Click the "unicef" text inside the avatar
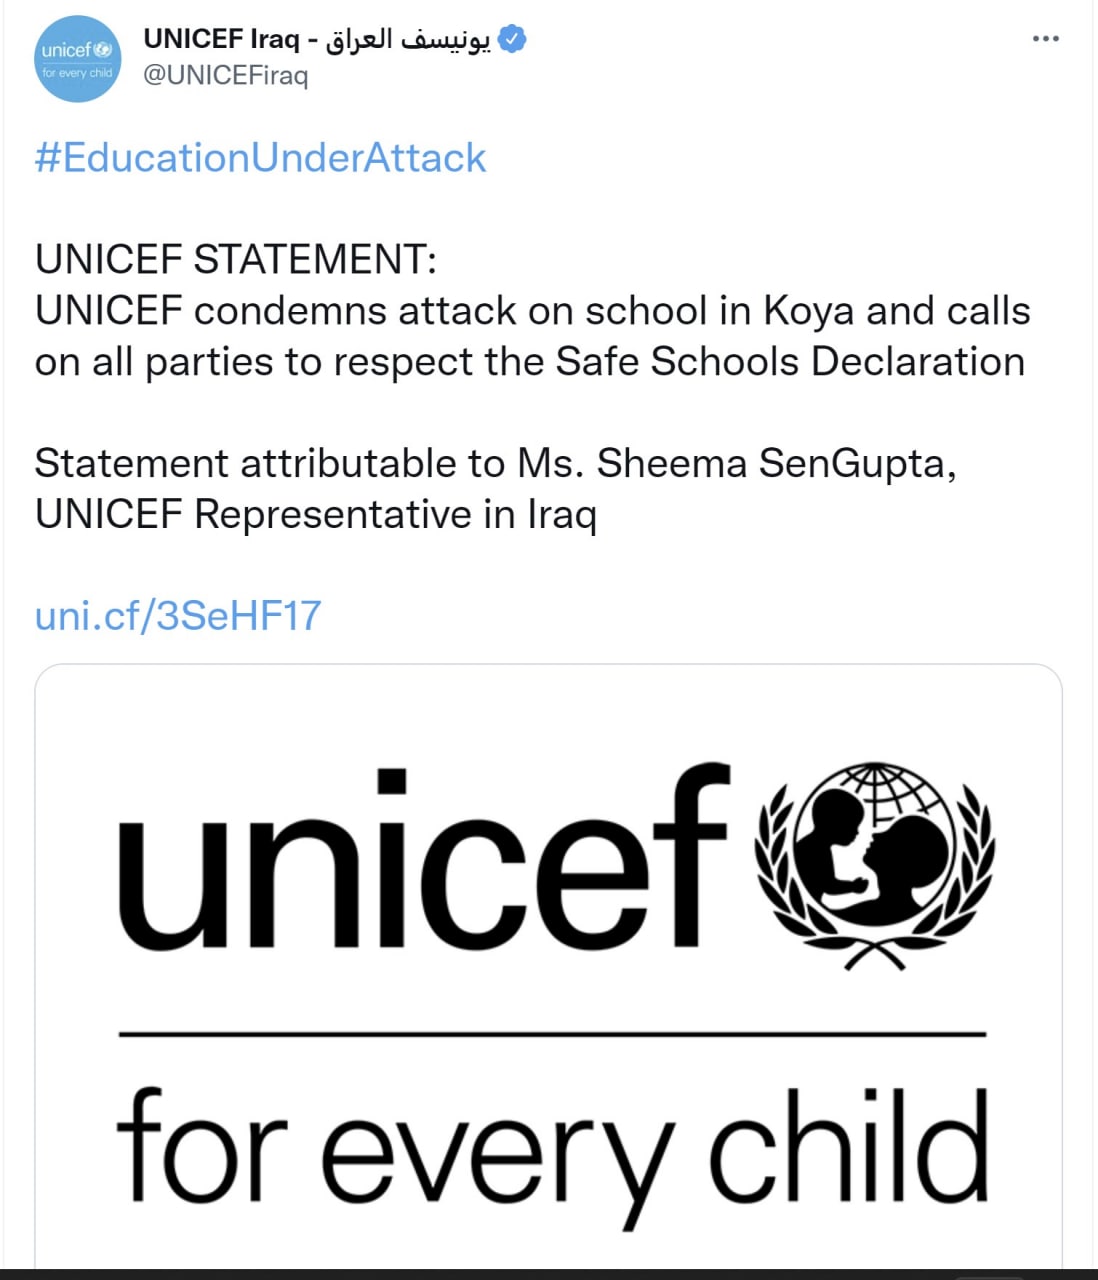Screen dimensions: 1098x1280 [x=67, y=50]
